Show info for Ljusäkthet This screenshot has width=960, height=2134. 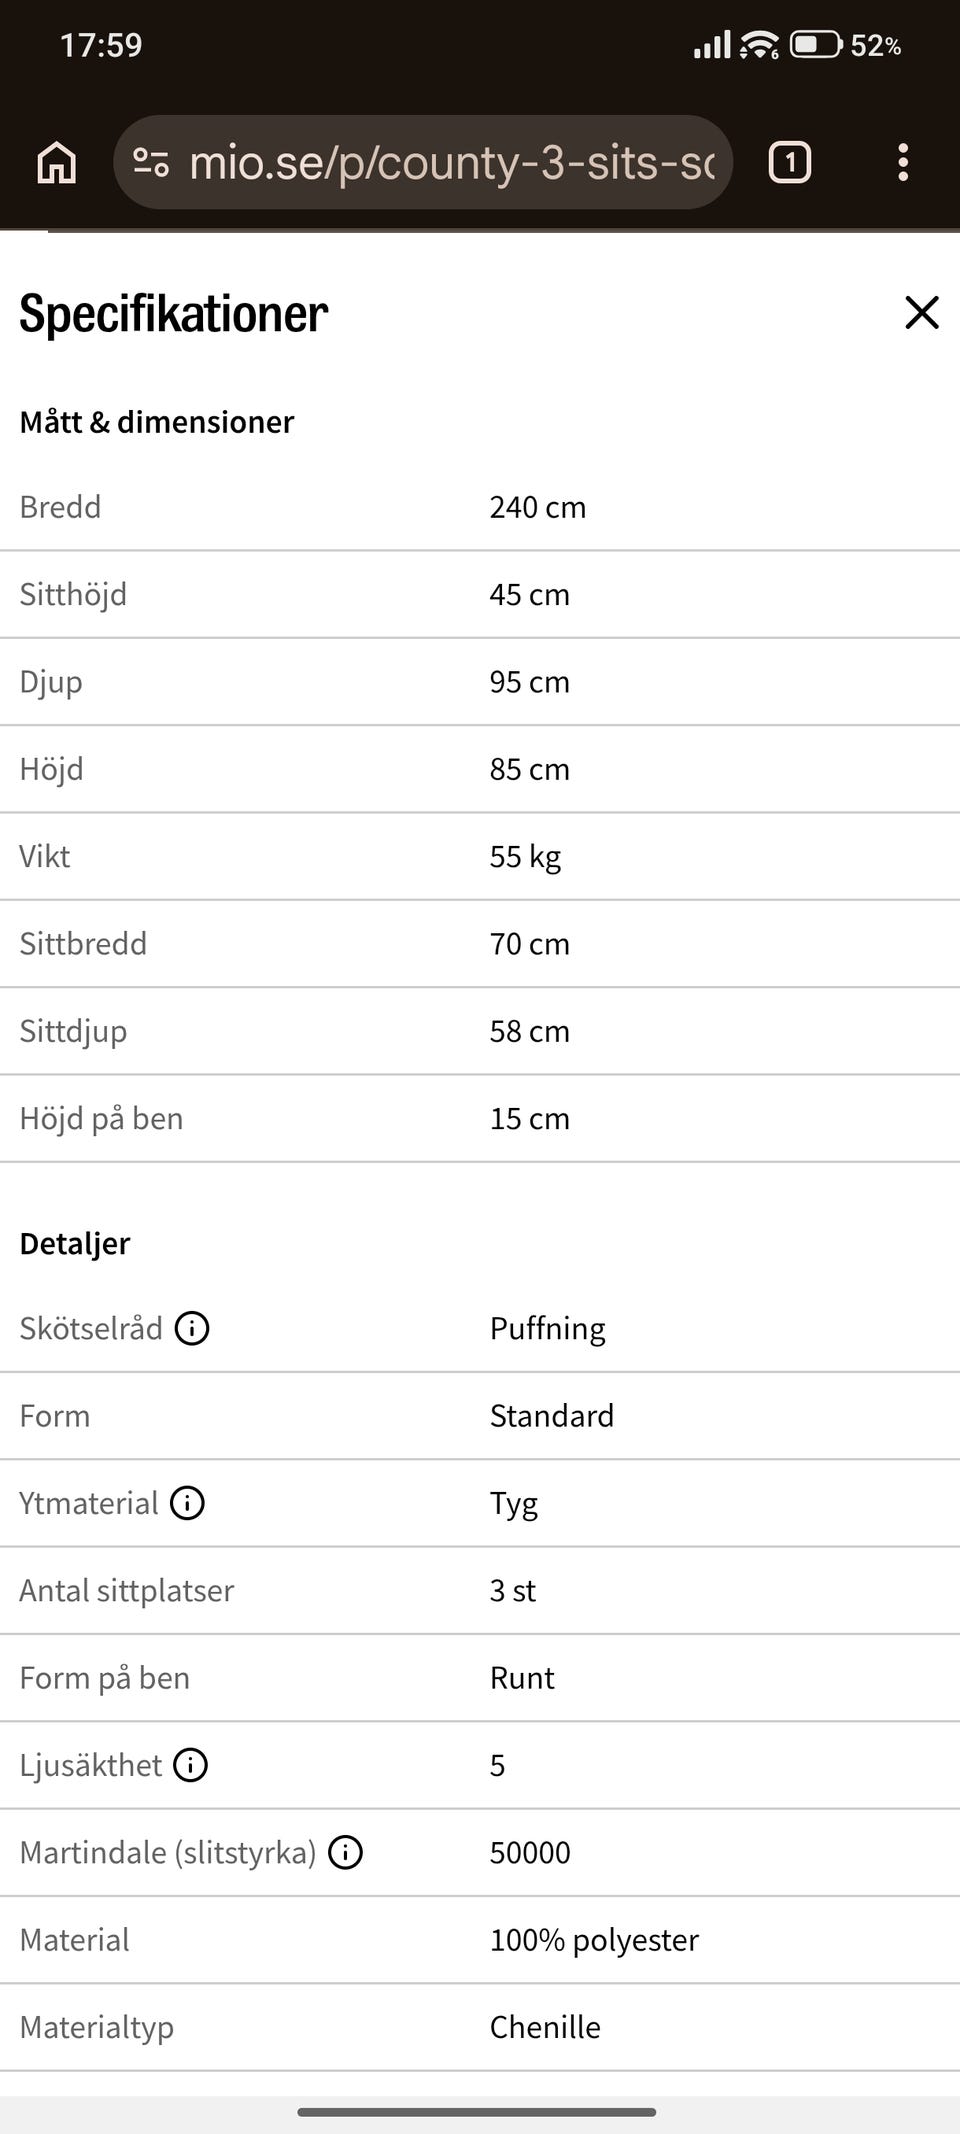pos(191,1765)
